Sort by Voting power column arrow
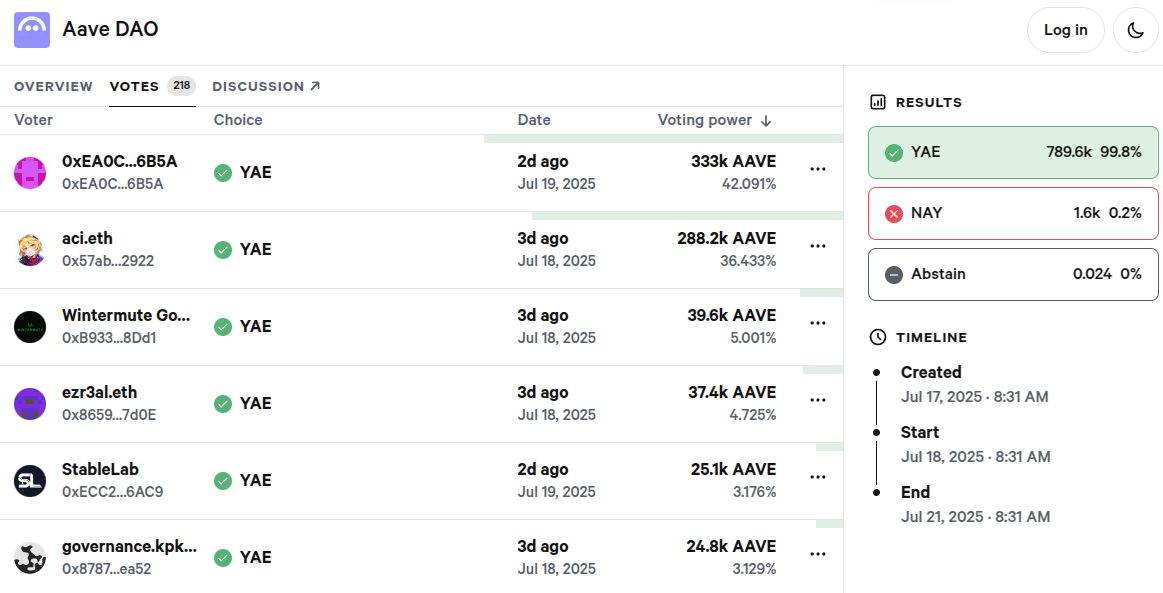Viewport: 1163px width, 593px height. (x=766, y=121)
